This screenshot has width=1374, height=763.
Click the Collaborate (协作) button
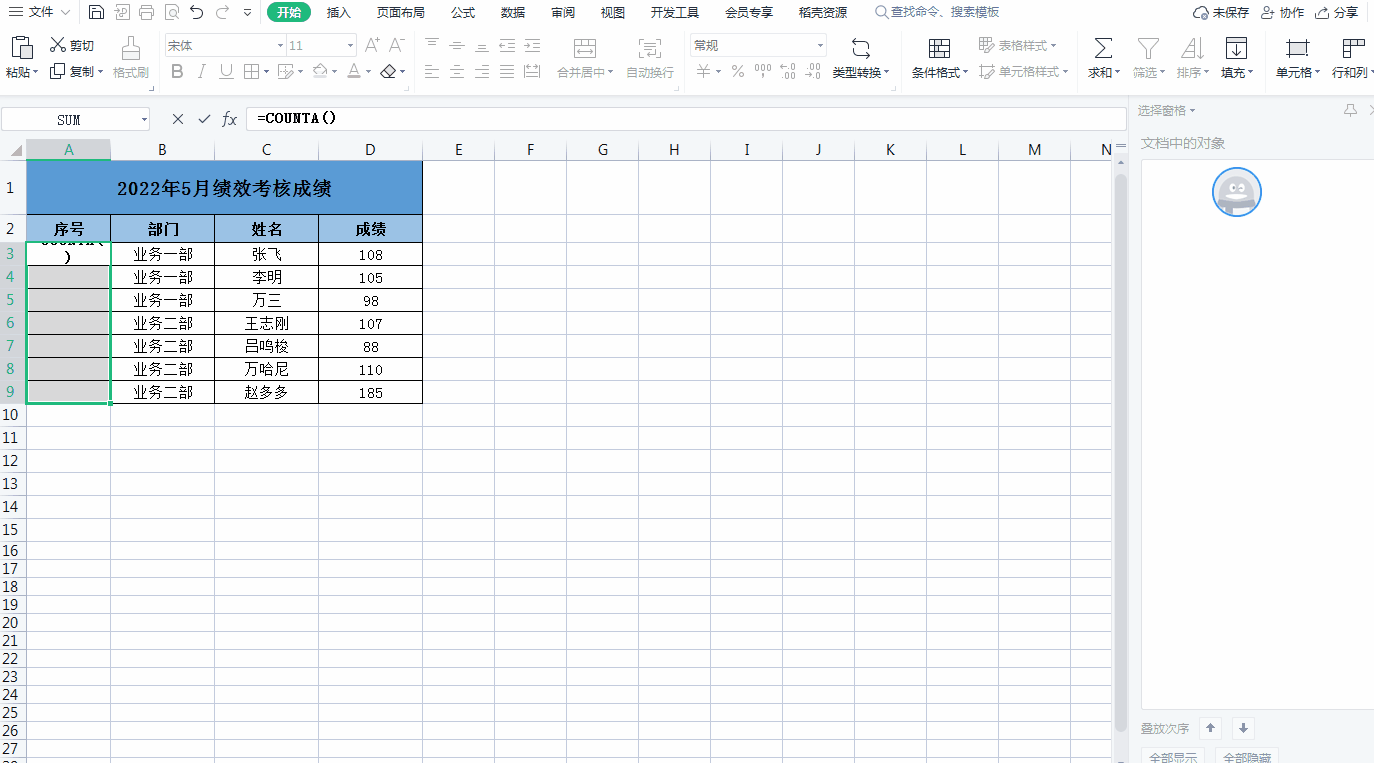pos(1283,13)
